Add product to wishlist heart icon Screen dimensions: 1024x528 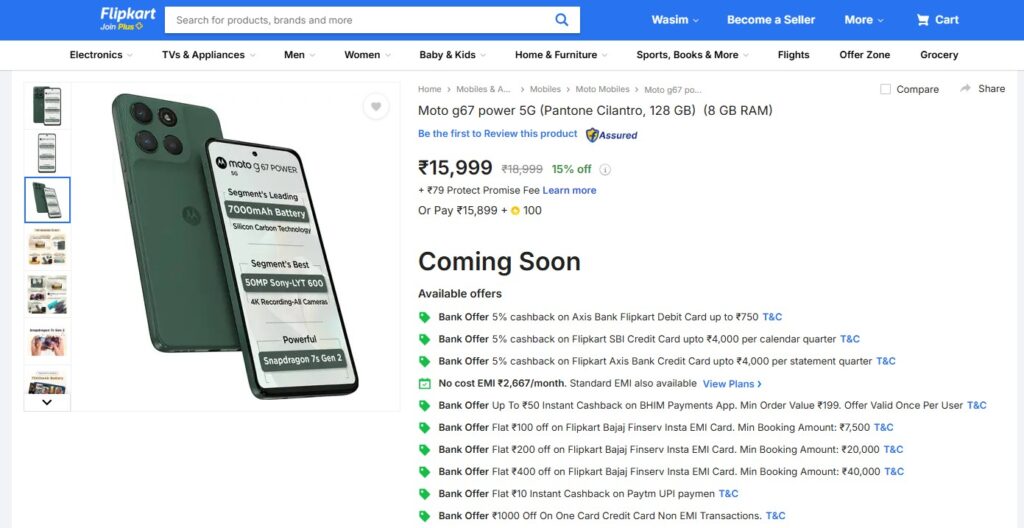(376, 107)
